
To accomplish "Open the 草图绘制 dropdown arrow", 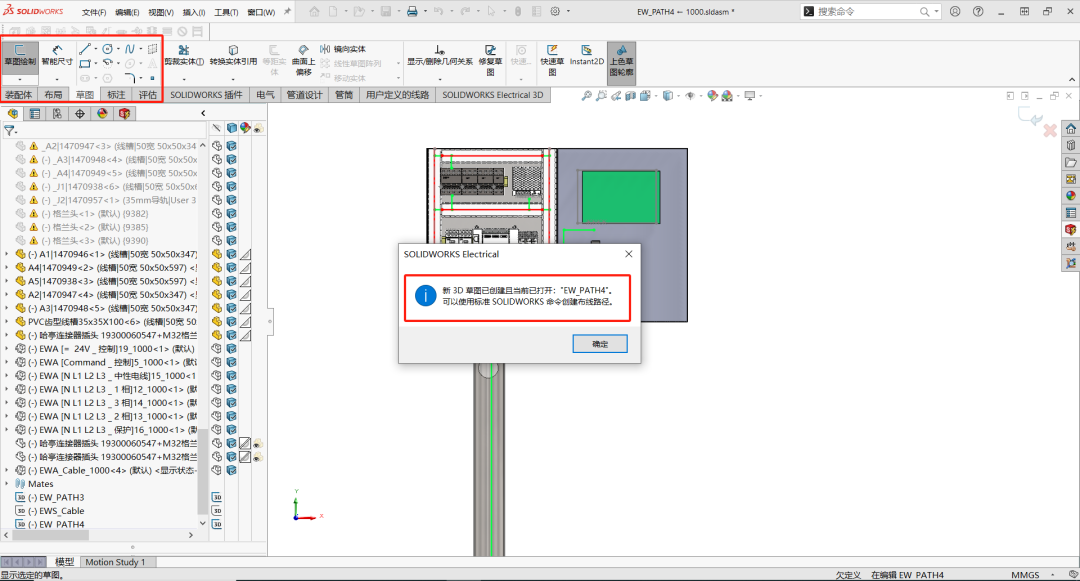I will pyautogui.click(x=19, y=79).
